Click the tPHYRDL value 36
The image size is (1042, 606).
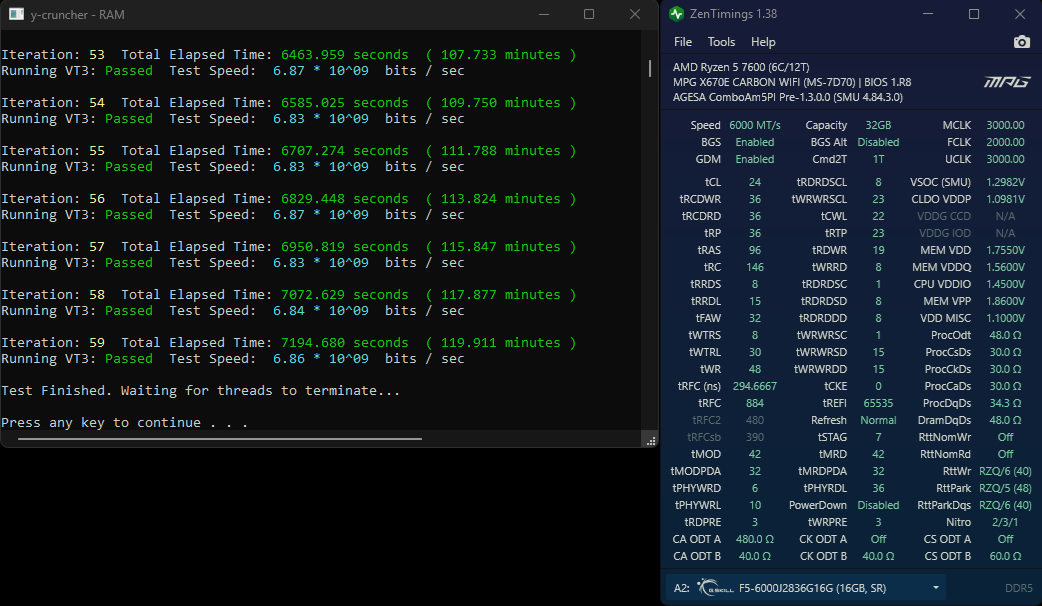tap(878, 488)
